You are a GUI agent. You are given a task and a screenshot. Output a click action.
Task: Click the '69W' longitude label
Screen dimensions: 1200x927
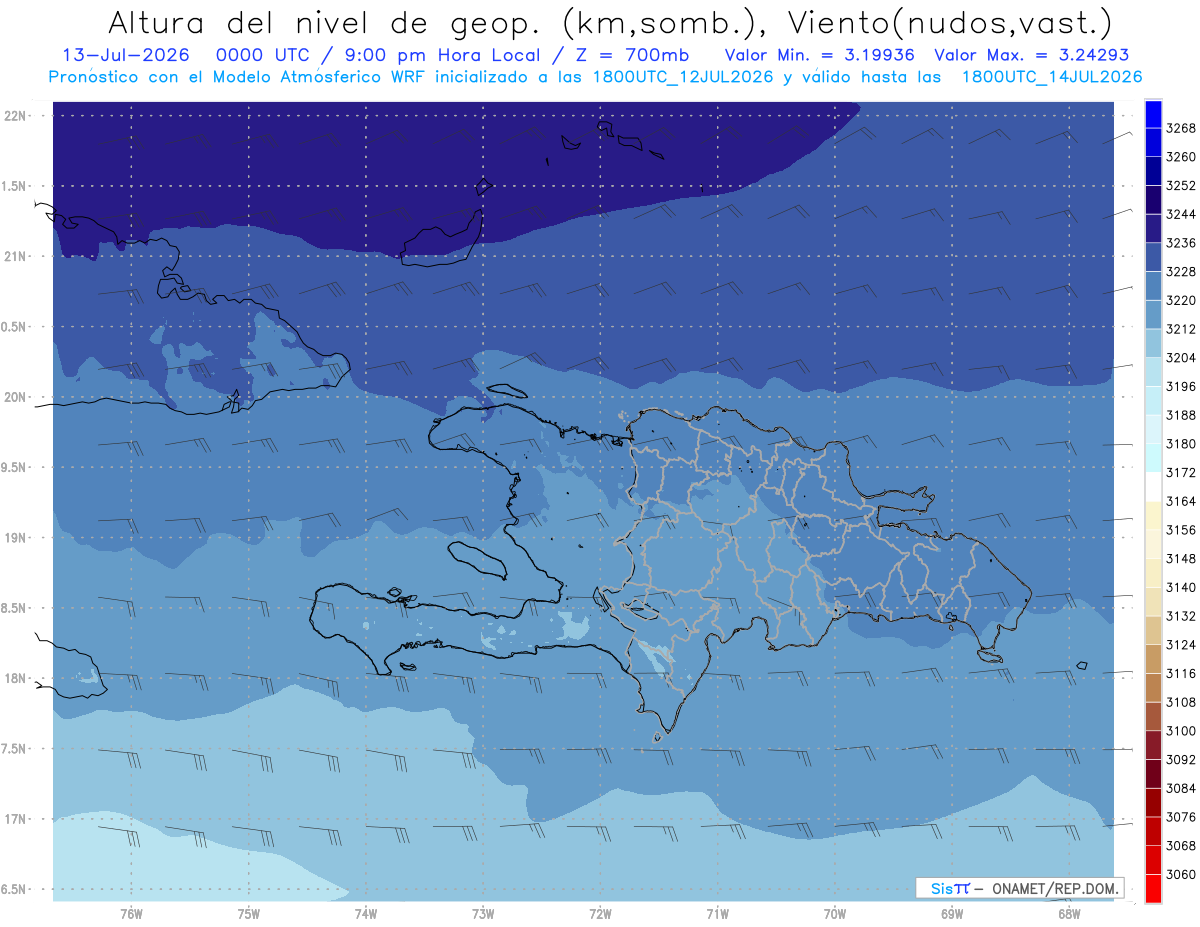pyautogui.click(x=952, y=914)
